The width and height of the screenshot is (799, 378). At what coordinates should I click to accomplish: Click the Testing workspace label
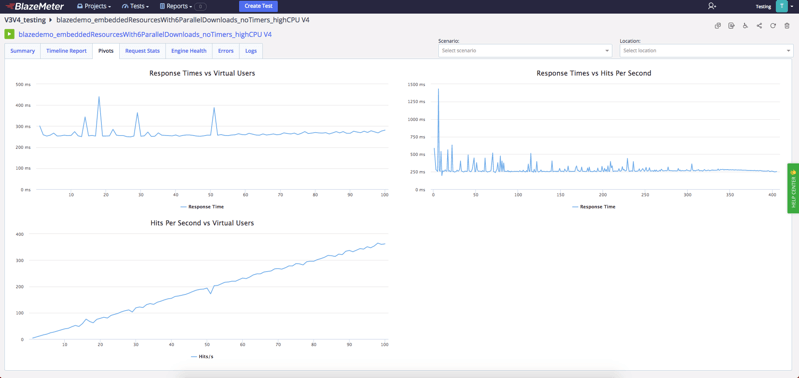coord(763,7)
